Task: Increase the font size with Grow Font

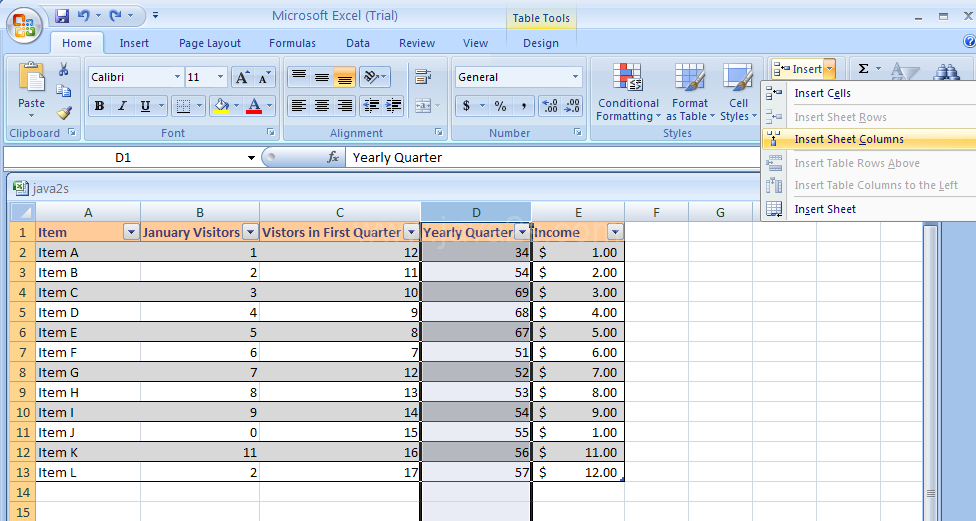Action: point(242,77)
